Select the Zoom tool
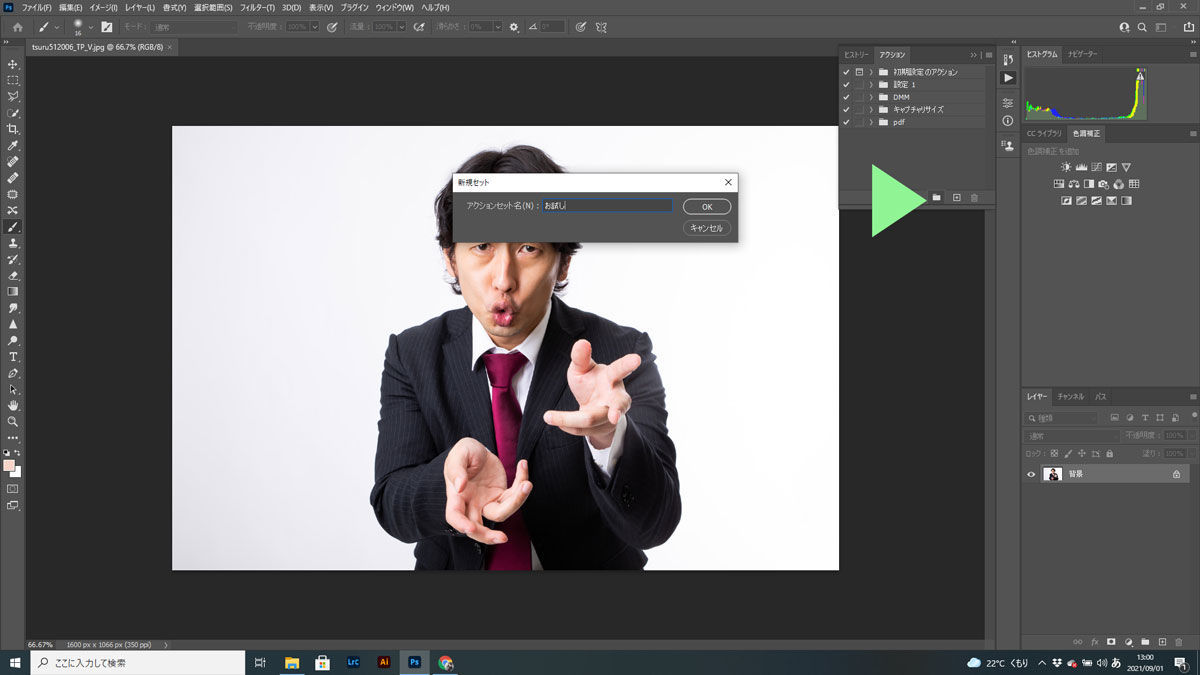The height and width of the screenshot is (675, 1200). tap(13, 421)
